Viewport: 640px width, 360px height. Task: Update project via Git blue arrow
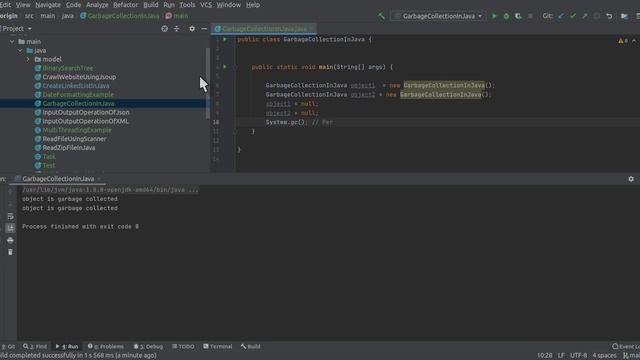561,16
